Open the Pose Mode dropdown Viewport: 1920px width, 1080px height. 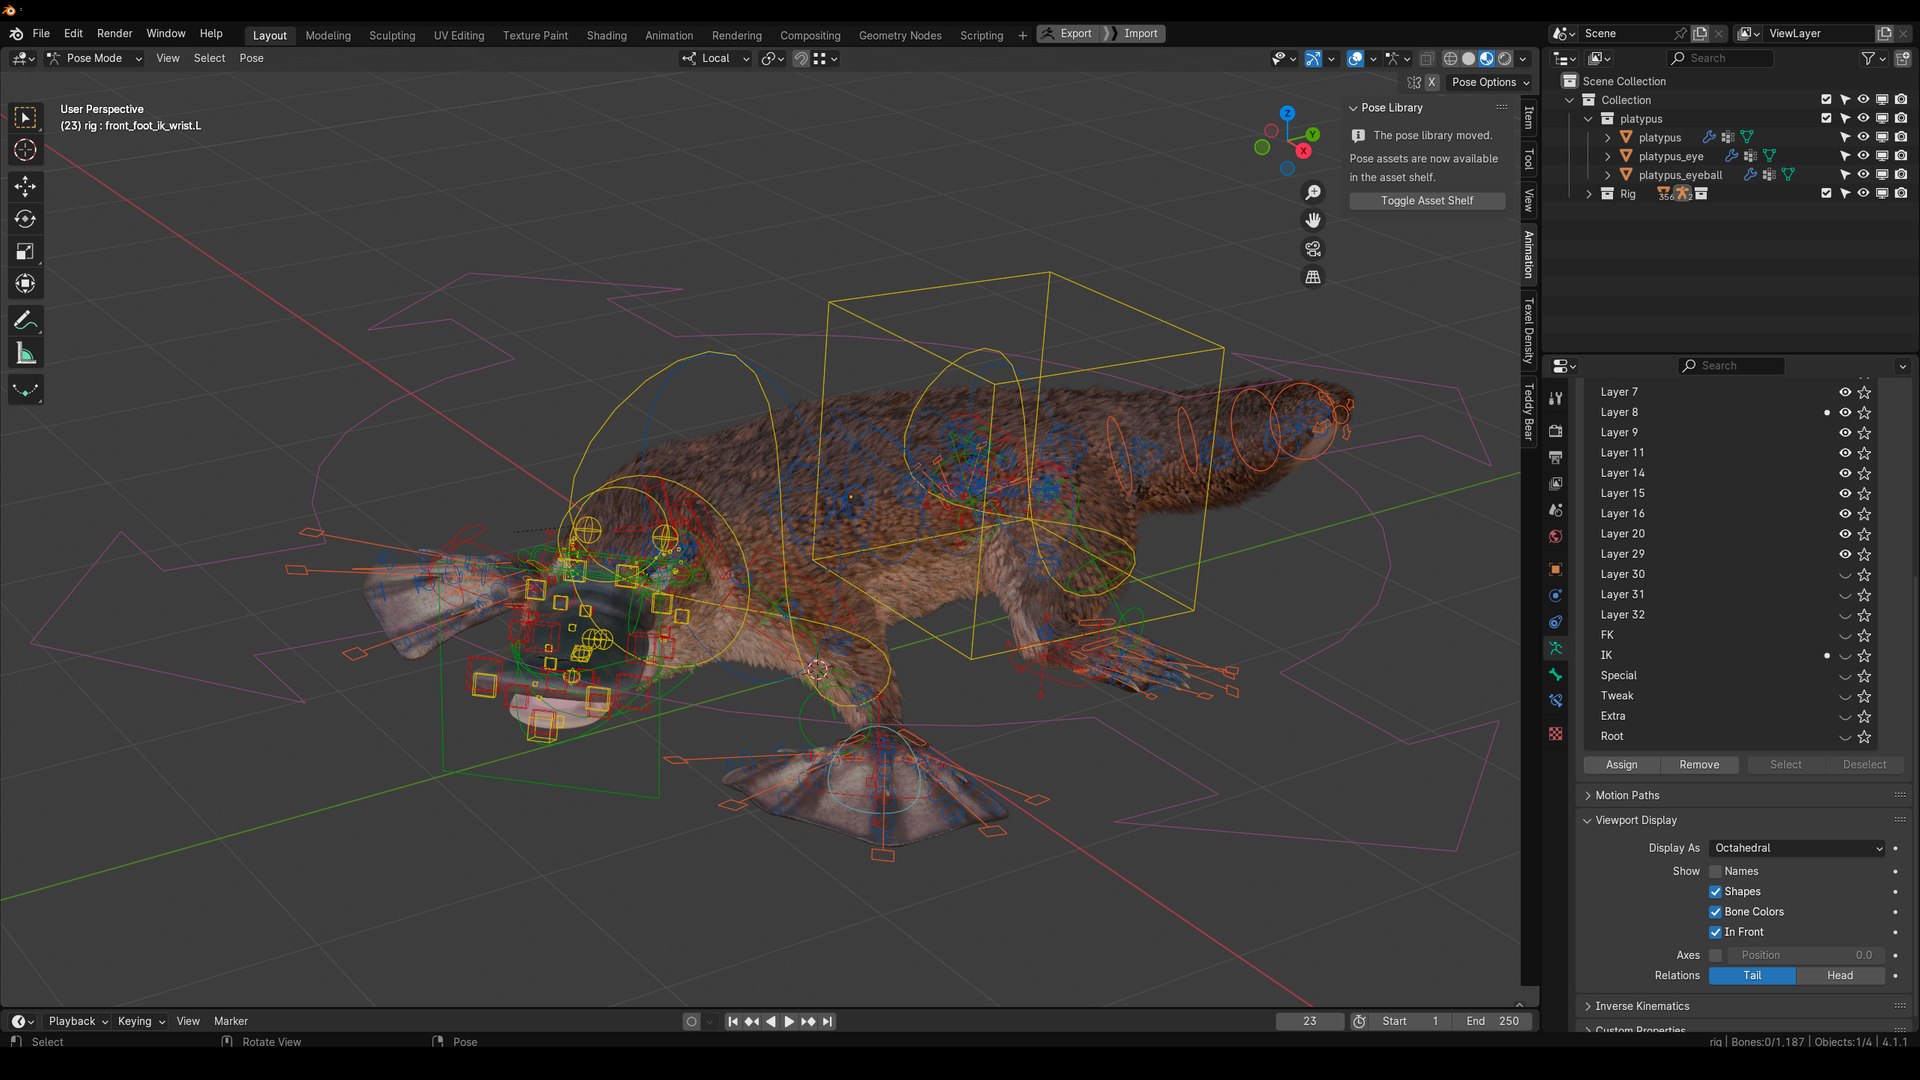[x=95, y=59]
